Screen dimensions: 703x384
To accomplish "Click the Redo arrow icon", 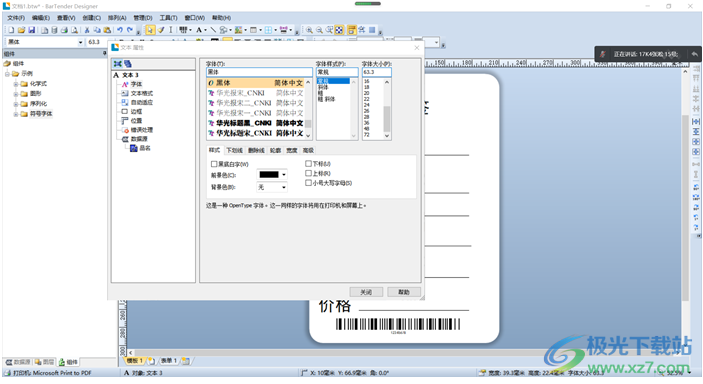I will (x=130, y=30).
